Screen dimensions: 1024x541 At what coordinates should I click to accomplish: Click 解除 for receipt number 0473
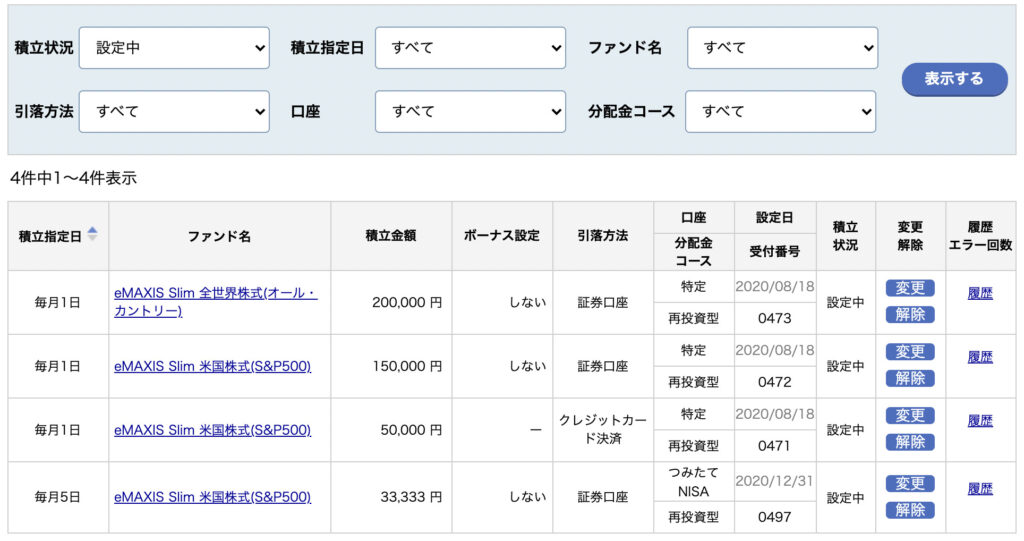pos(910,315)
